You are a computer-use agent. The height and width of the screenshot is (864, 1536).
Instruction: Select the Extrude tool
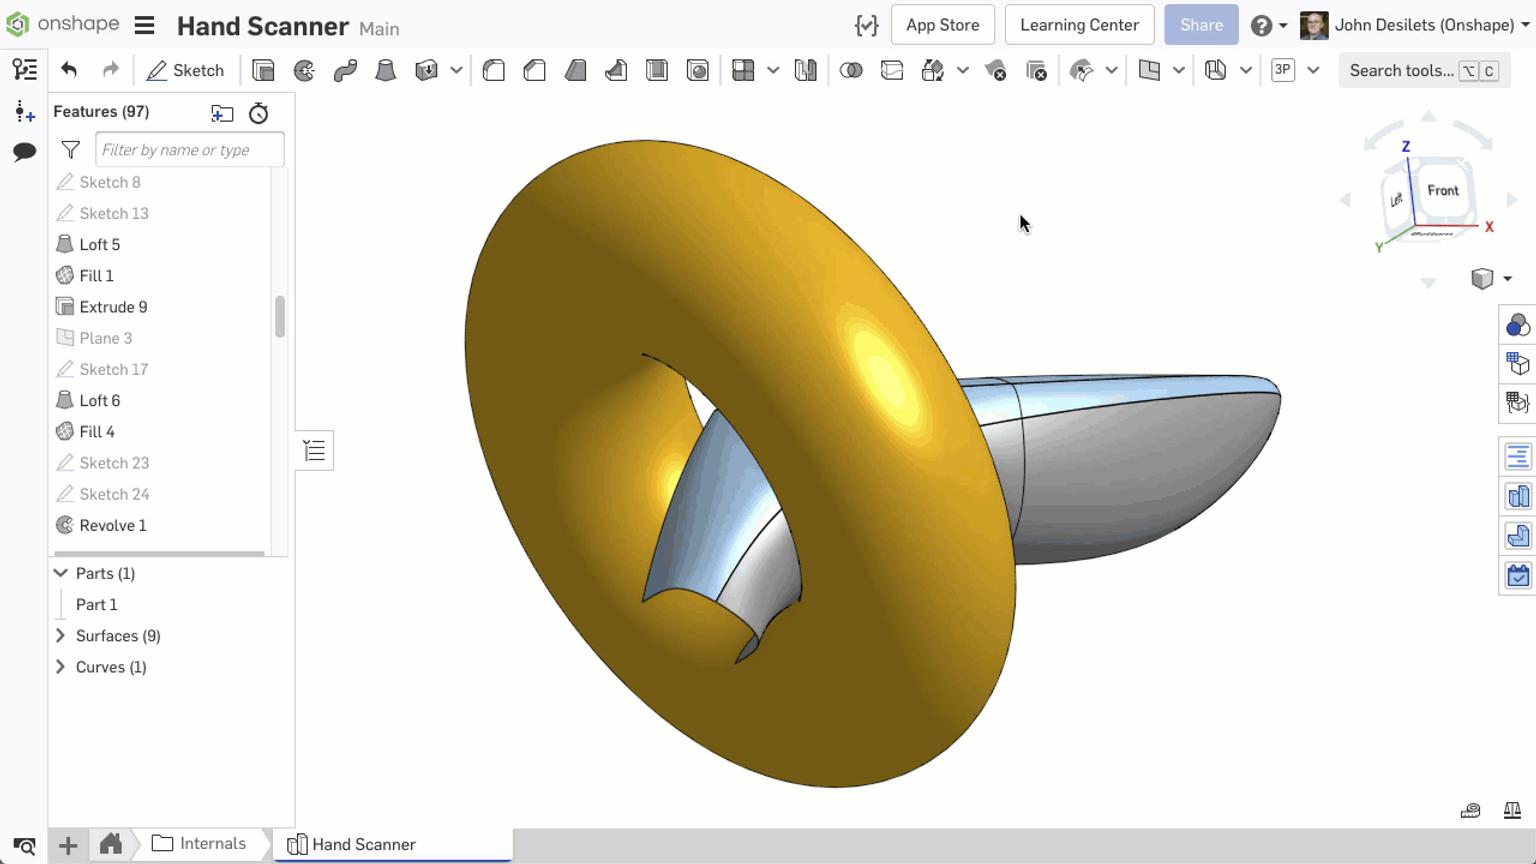tap(263, 70)
